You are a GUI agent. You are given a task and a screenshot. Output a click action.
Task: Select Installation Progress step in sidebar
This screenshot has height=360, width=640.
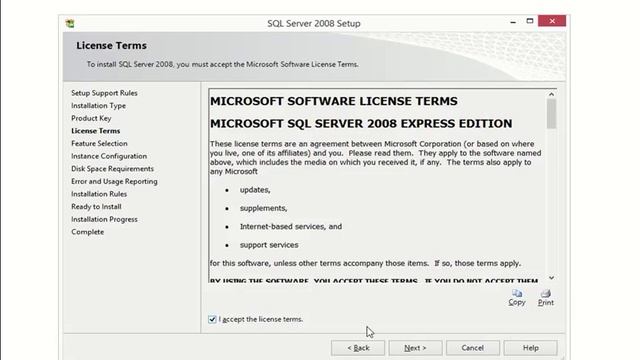point(104,220)
